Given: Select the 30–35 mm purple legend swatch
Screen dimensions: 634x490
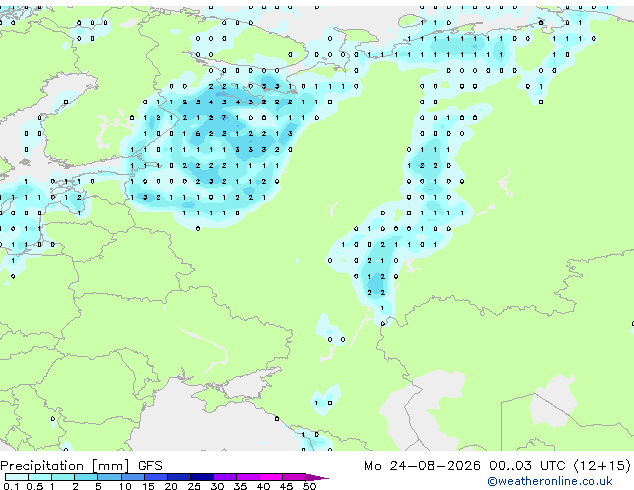Looking at the screenshot, I should pos(225,477).
